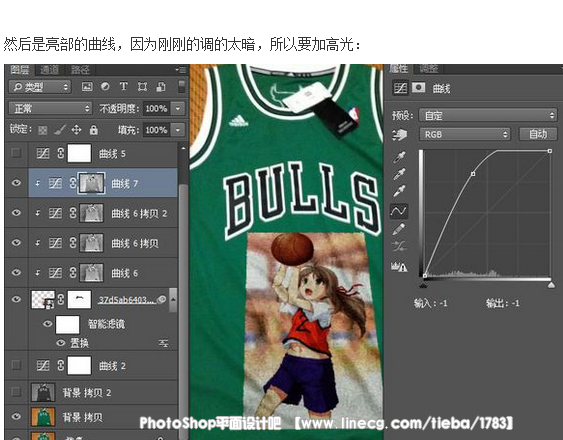The height and width of the screenshot is (440, 563).
Task: Open the 置换 filter blending options icon
Action: (164, 343)
